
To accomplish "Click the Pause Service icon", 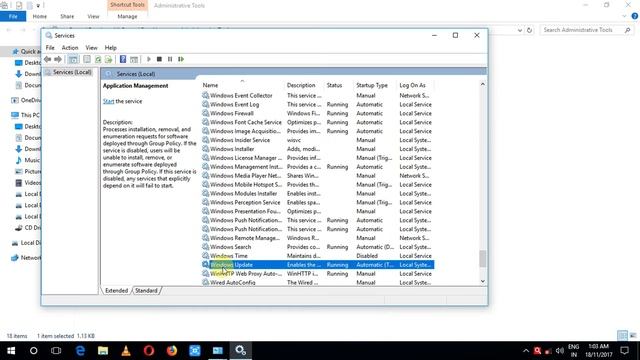I will click(170, 59).
